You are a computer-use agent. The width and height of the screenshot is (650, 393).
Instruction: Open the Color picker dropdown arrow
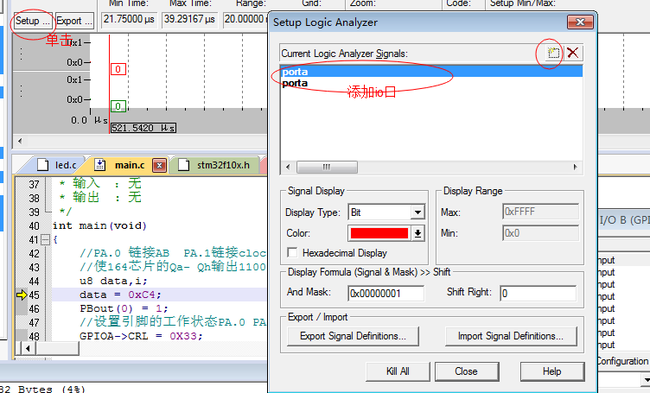[x=417, y=233]
